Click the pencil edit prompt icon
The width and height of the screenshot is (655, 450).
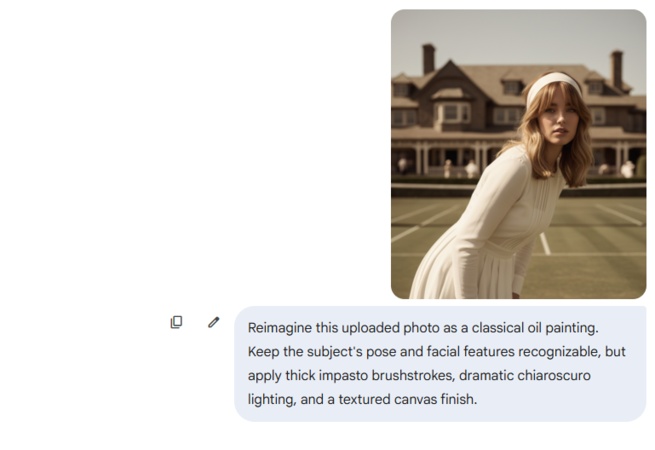[x=213, y=322]
